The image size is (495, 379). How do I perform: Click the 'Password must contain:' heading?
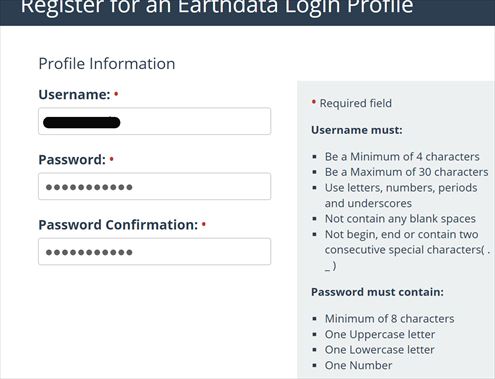tap(377, 292)
